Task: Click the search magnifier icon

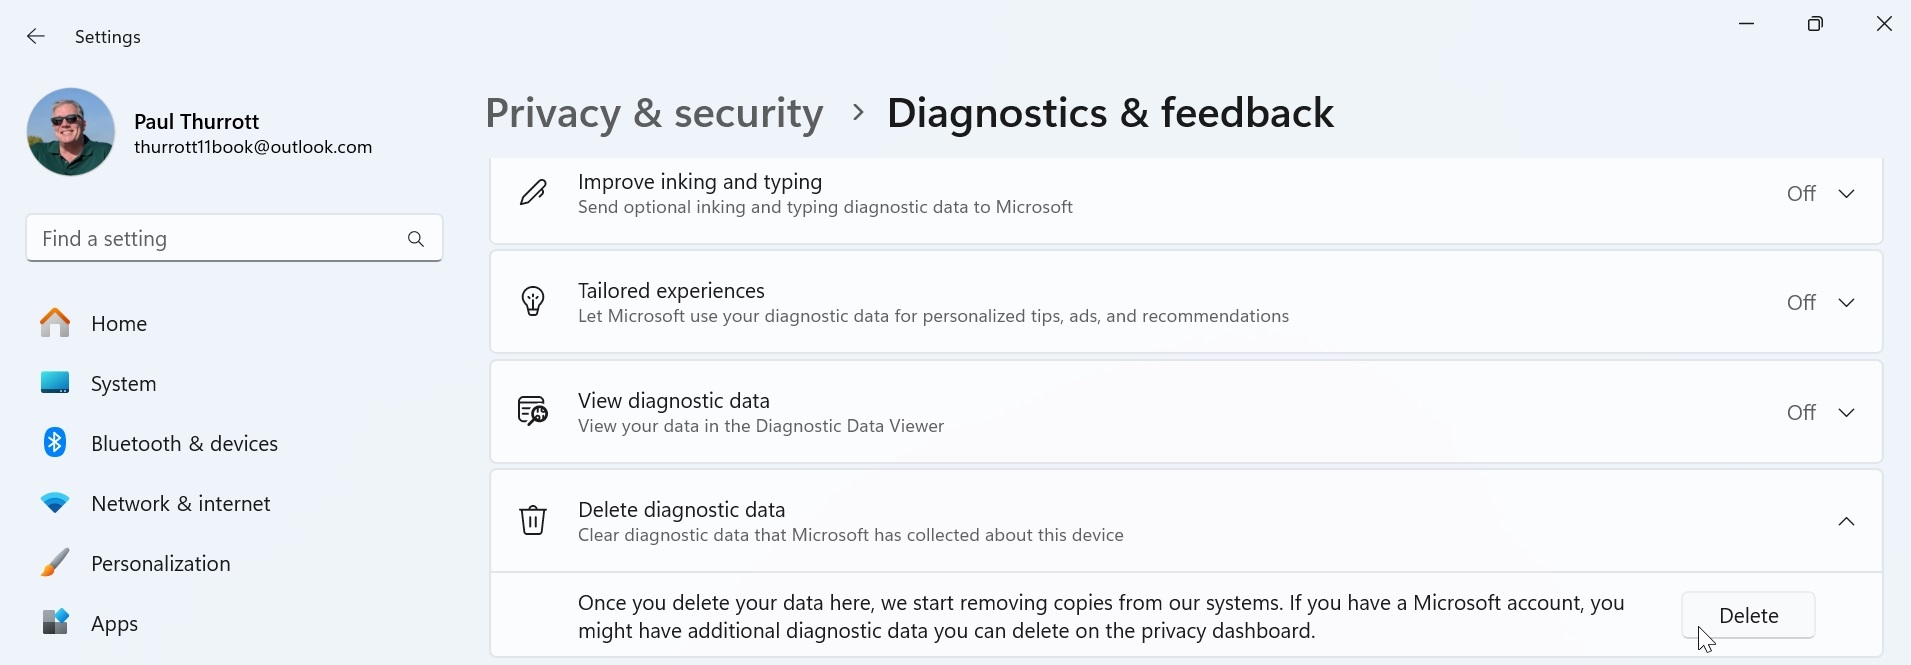Action: point(416,239)
